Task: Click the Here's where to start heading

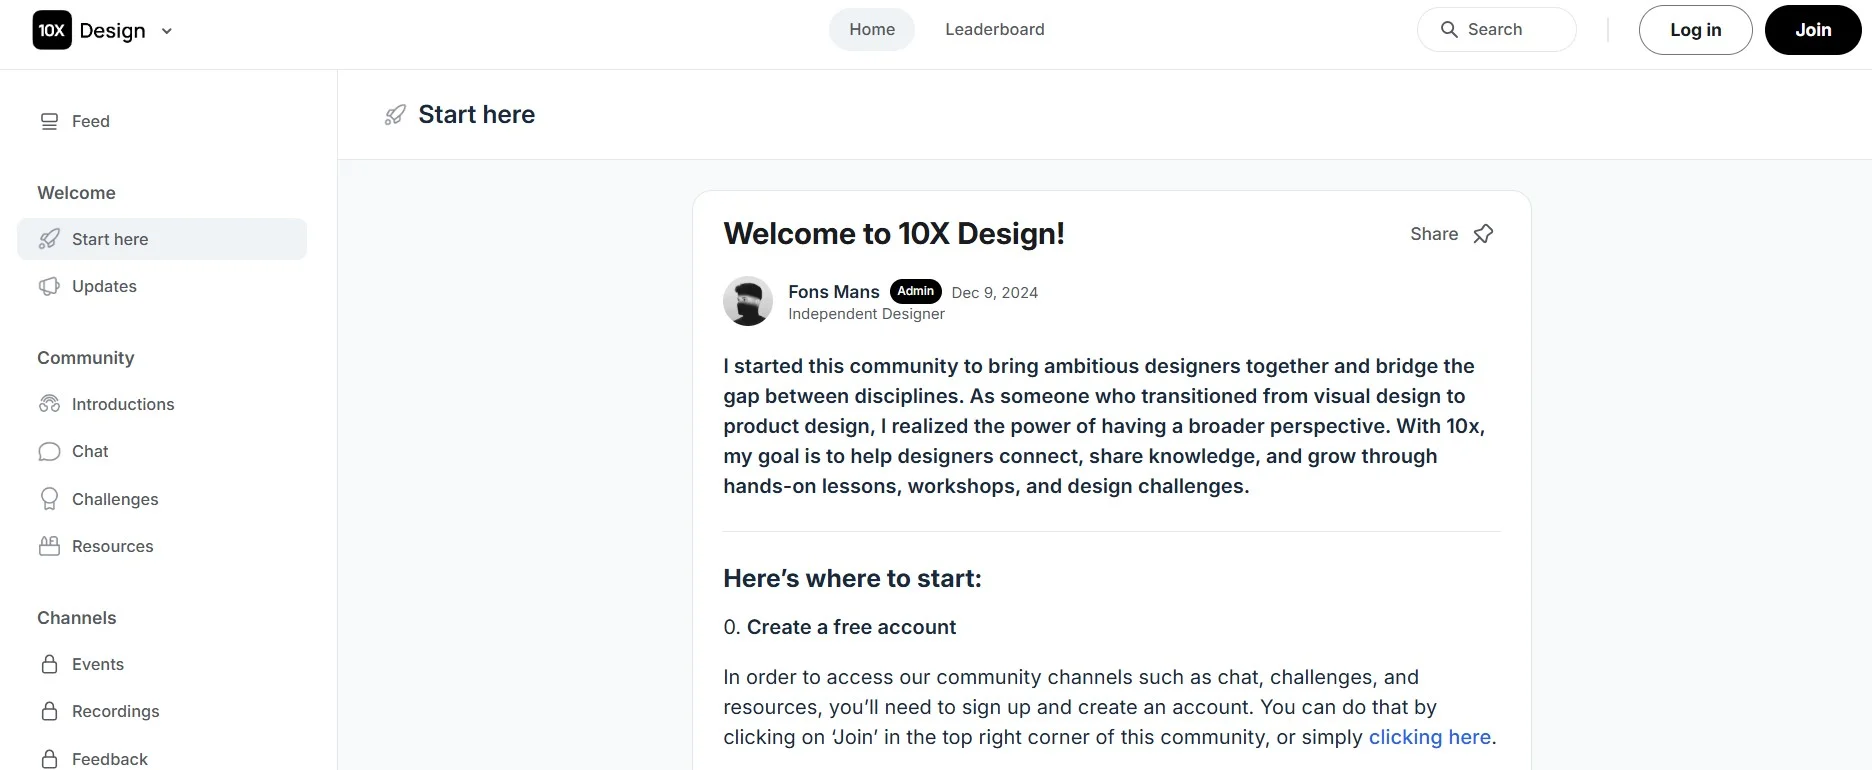Action: pyautogui.click(x=853, y=578)
